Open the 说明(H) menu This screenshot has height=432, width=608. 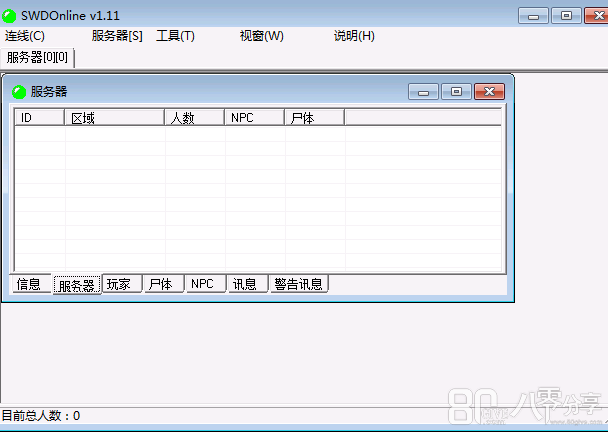click(x=354, y=36)
